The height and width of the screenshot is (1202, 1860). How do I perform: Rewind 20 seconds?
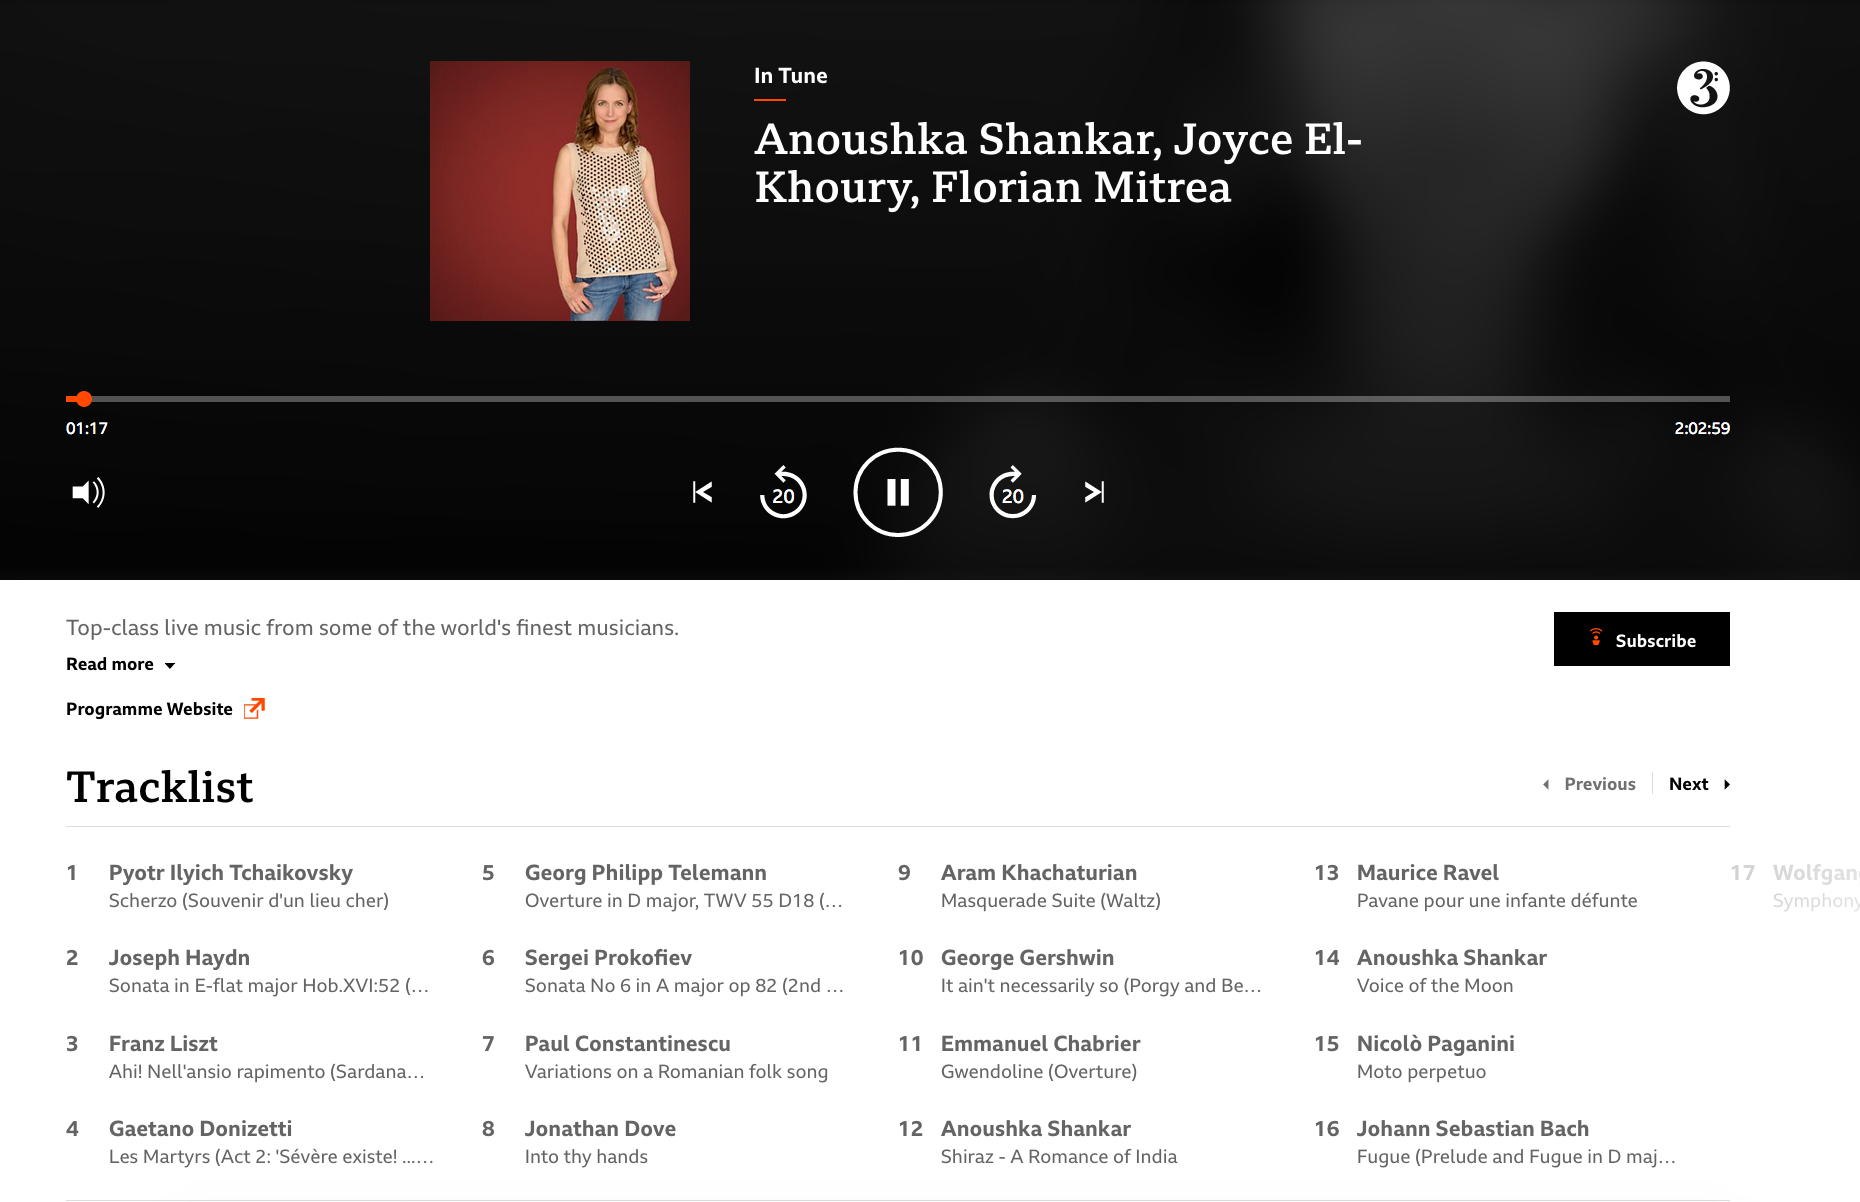click(783, 492)
